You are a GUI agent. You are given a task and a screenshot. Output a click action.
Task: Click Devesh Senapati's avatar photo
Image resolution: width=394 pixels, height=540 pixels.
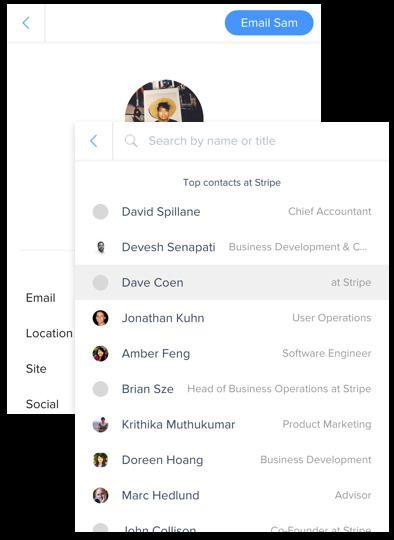click(101, 247)
